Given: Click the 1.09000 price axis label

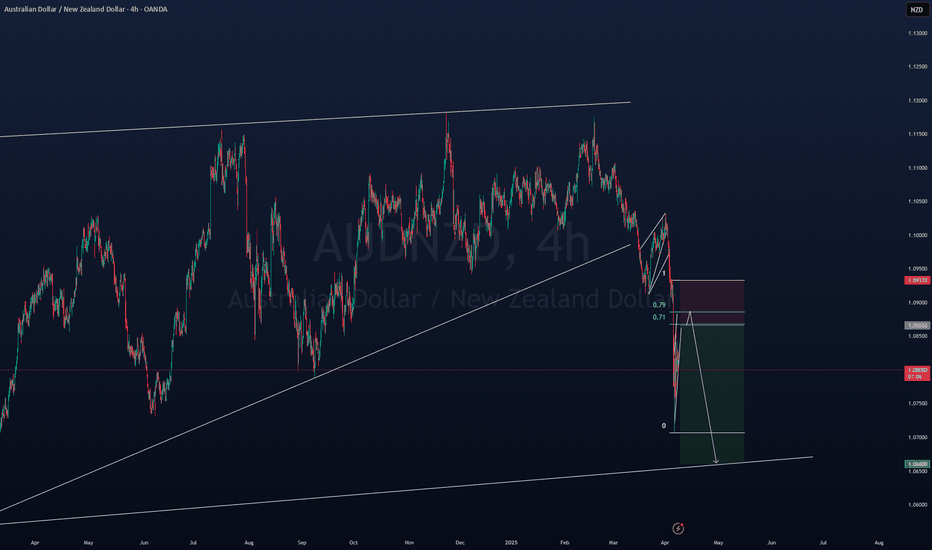Looking at the screenshot, I should click(917, 303).
